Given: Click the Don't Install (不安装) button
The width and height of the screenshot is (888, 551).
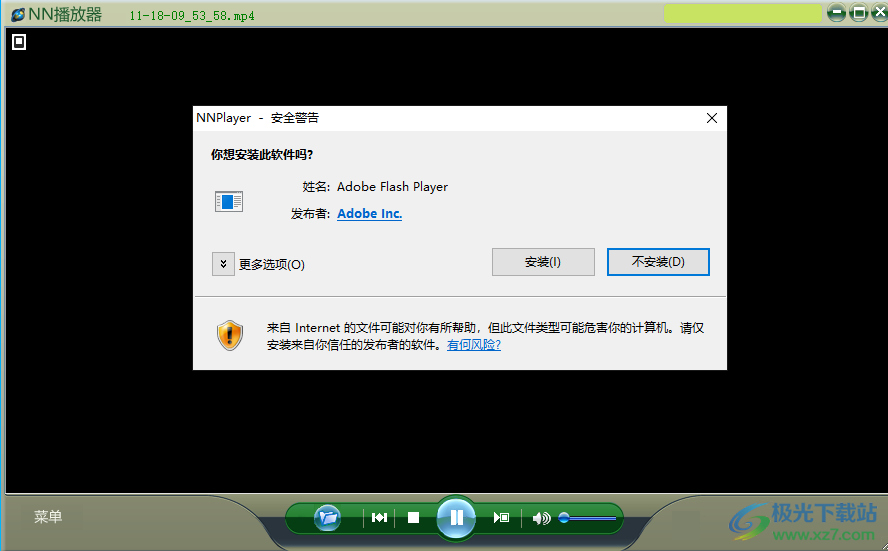Looking at the screenshot, I should click(658, 262).
